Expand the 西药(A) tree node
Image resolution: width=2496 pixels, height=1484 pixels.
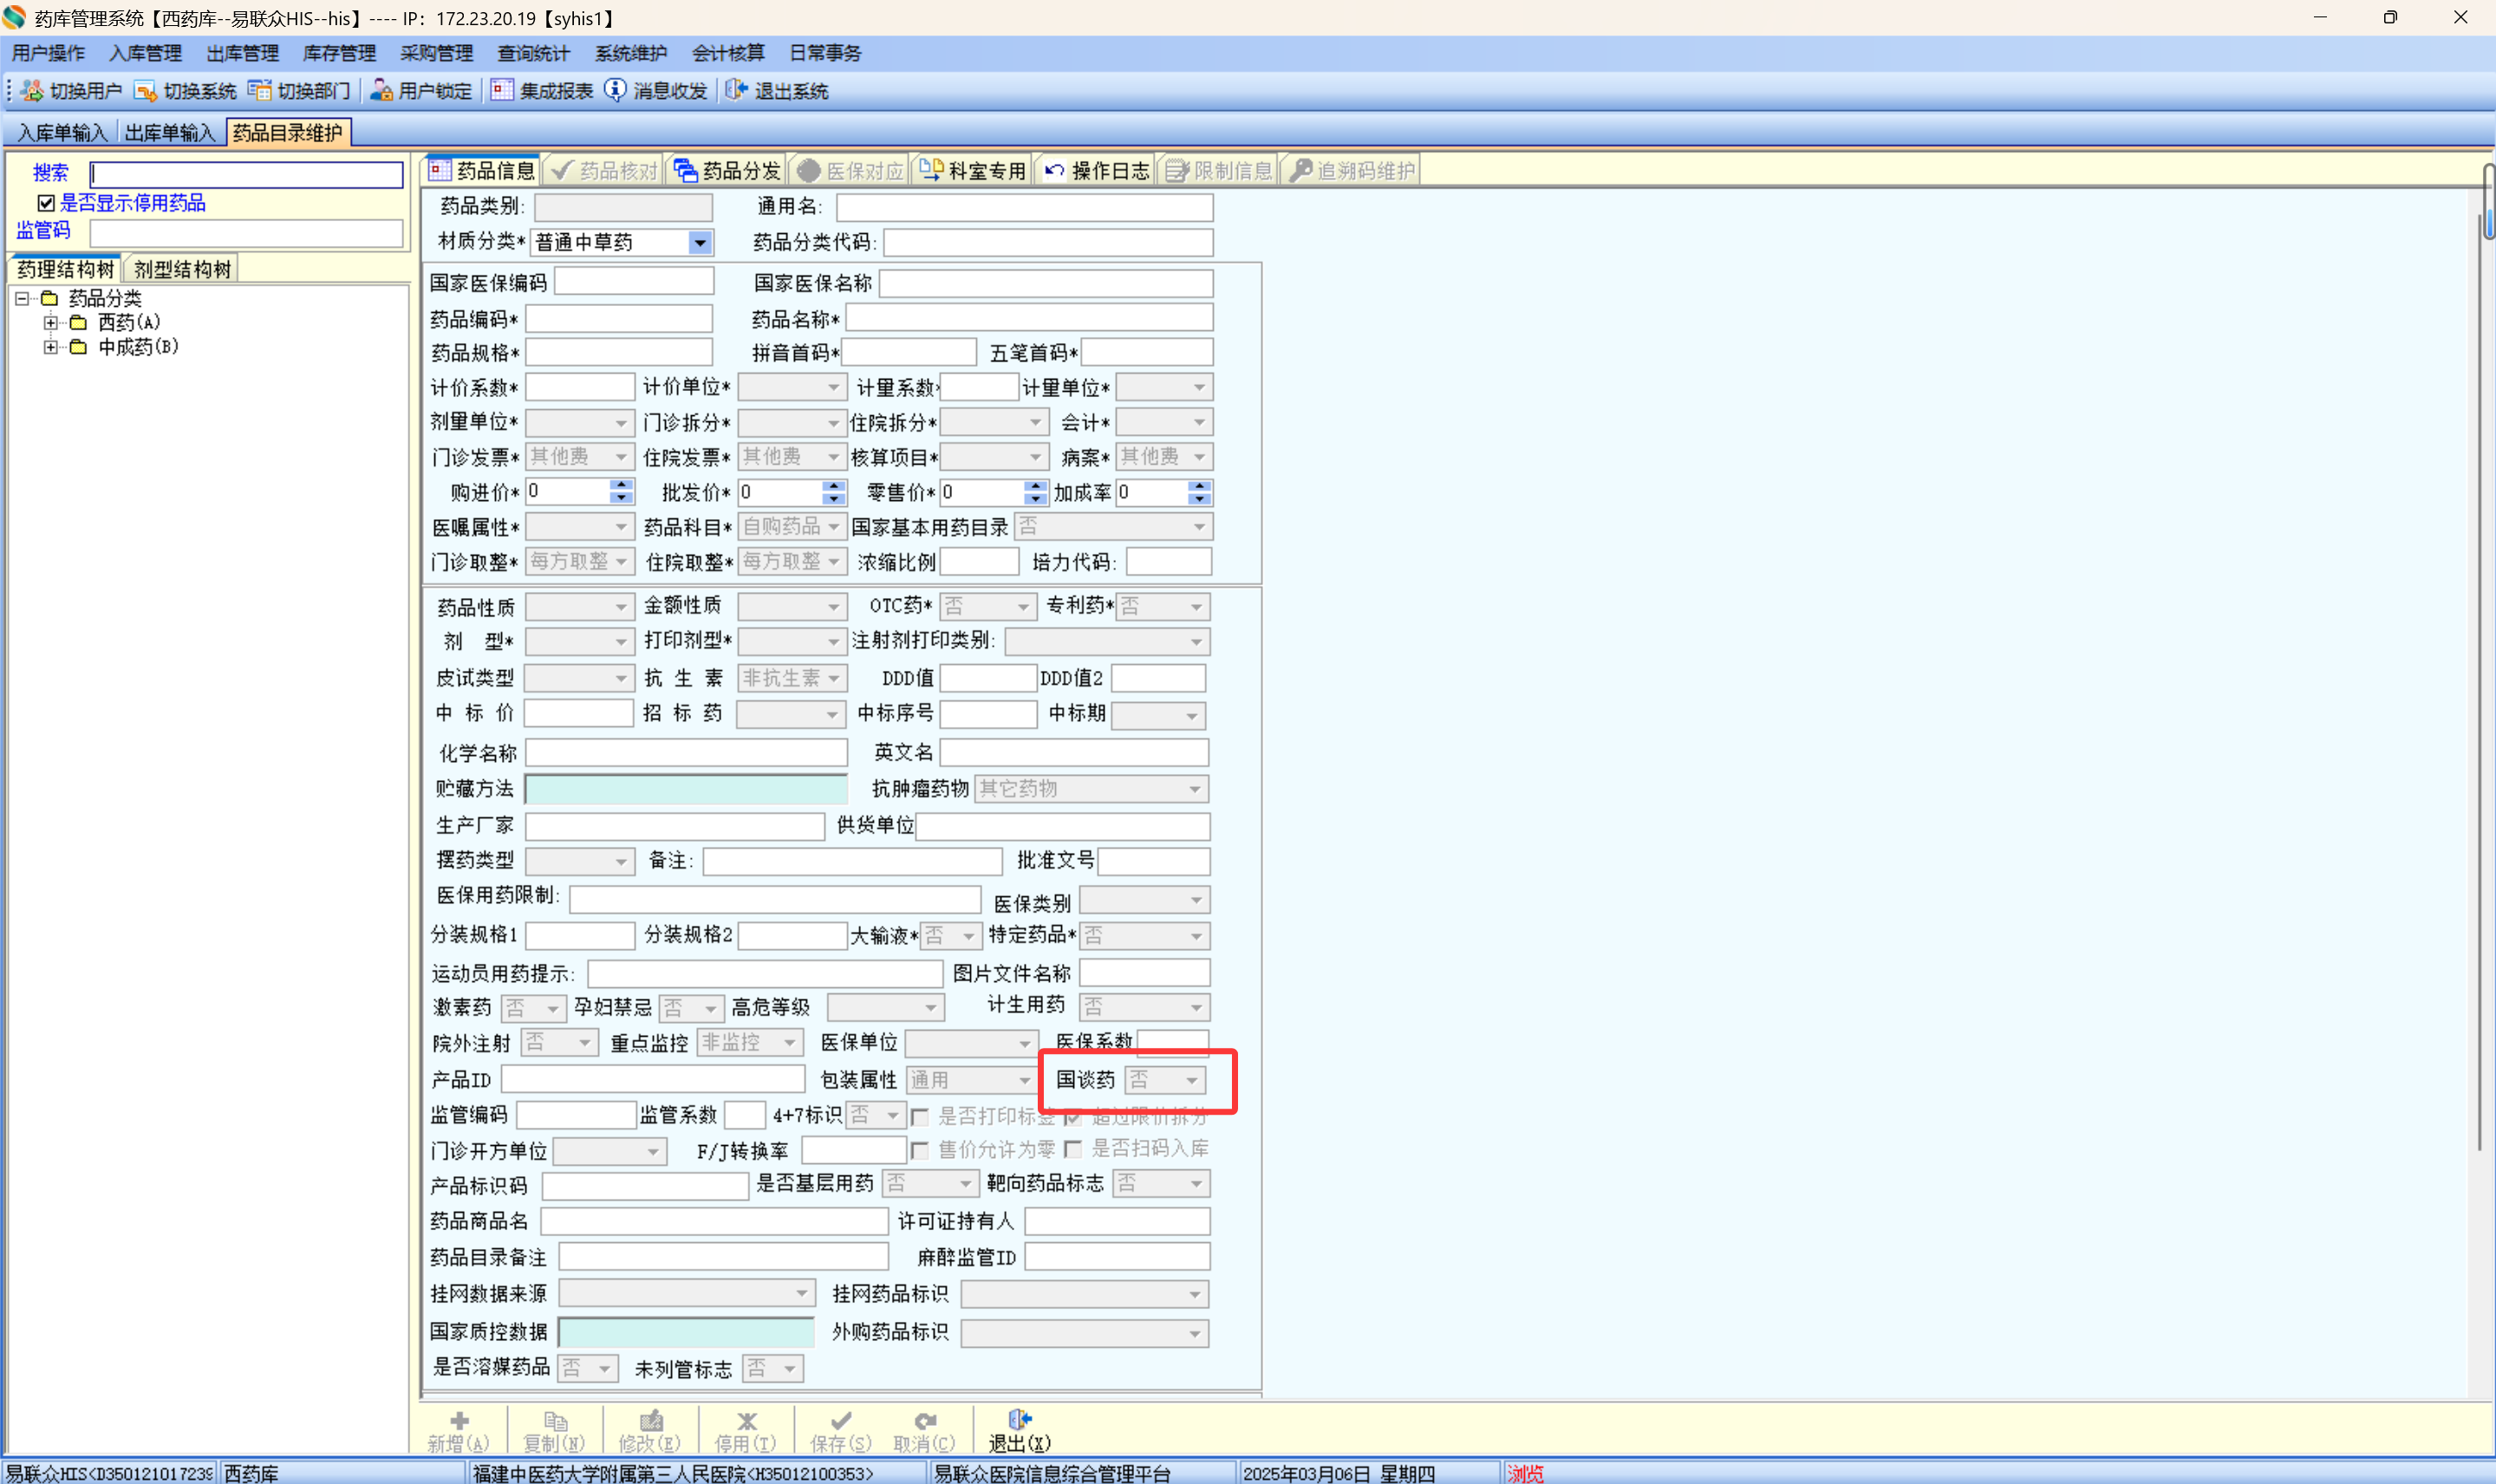[x=50, y=323]
